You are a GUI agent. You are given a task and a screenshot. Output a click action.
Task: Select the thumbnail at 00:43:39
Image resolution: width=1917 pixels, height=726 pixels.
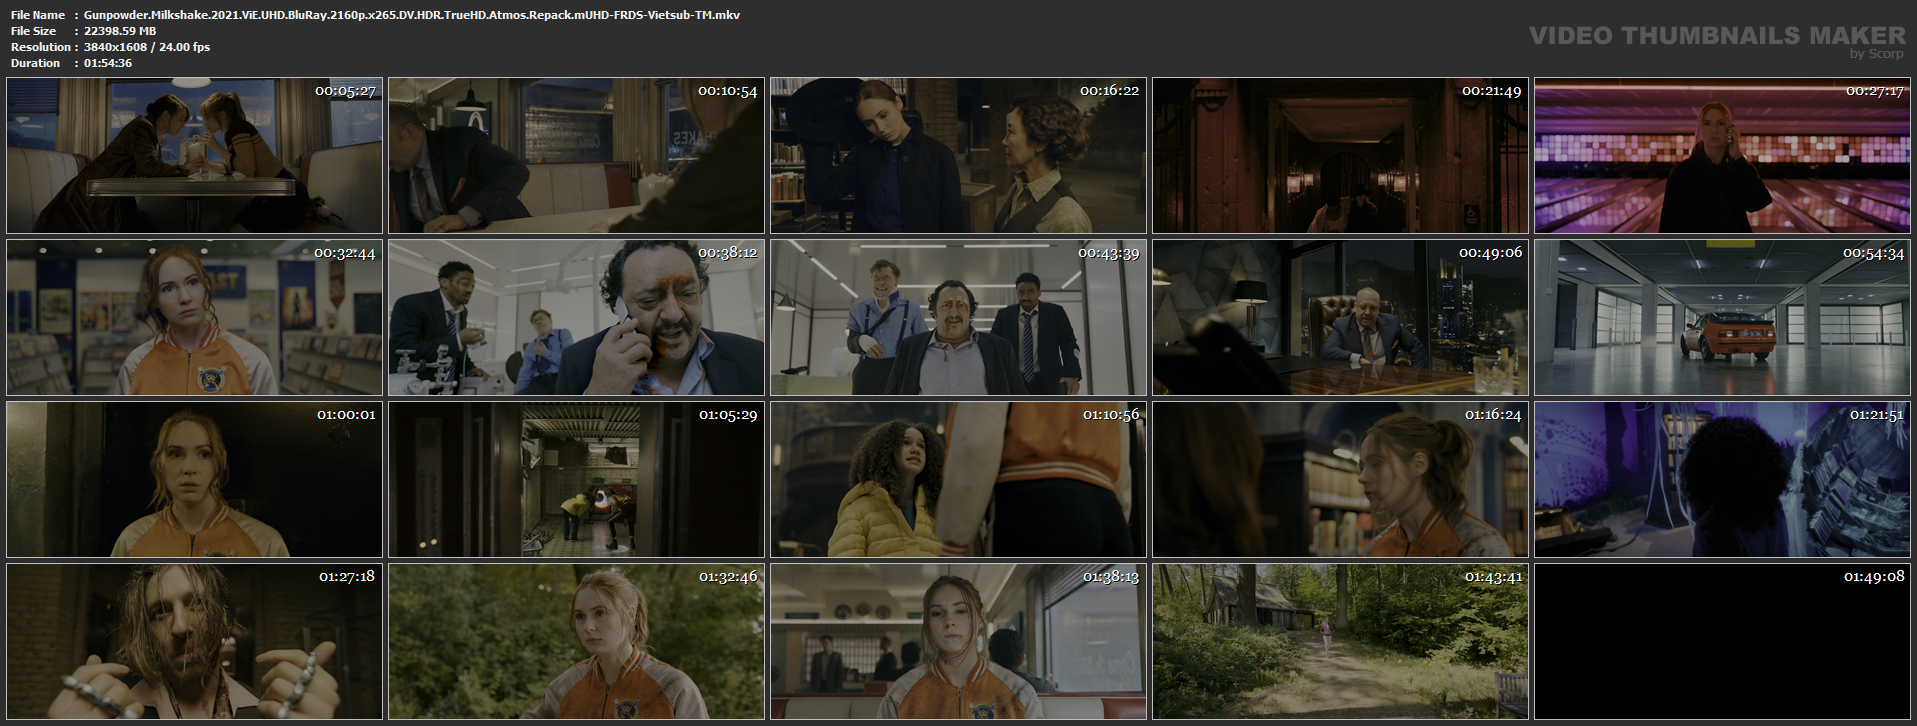958,318
